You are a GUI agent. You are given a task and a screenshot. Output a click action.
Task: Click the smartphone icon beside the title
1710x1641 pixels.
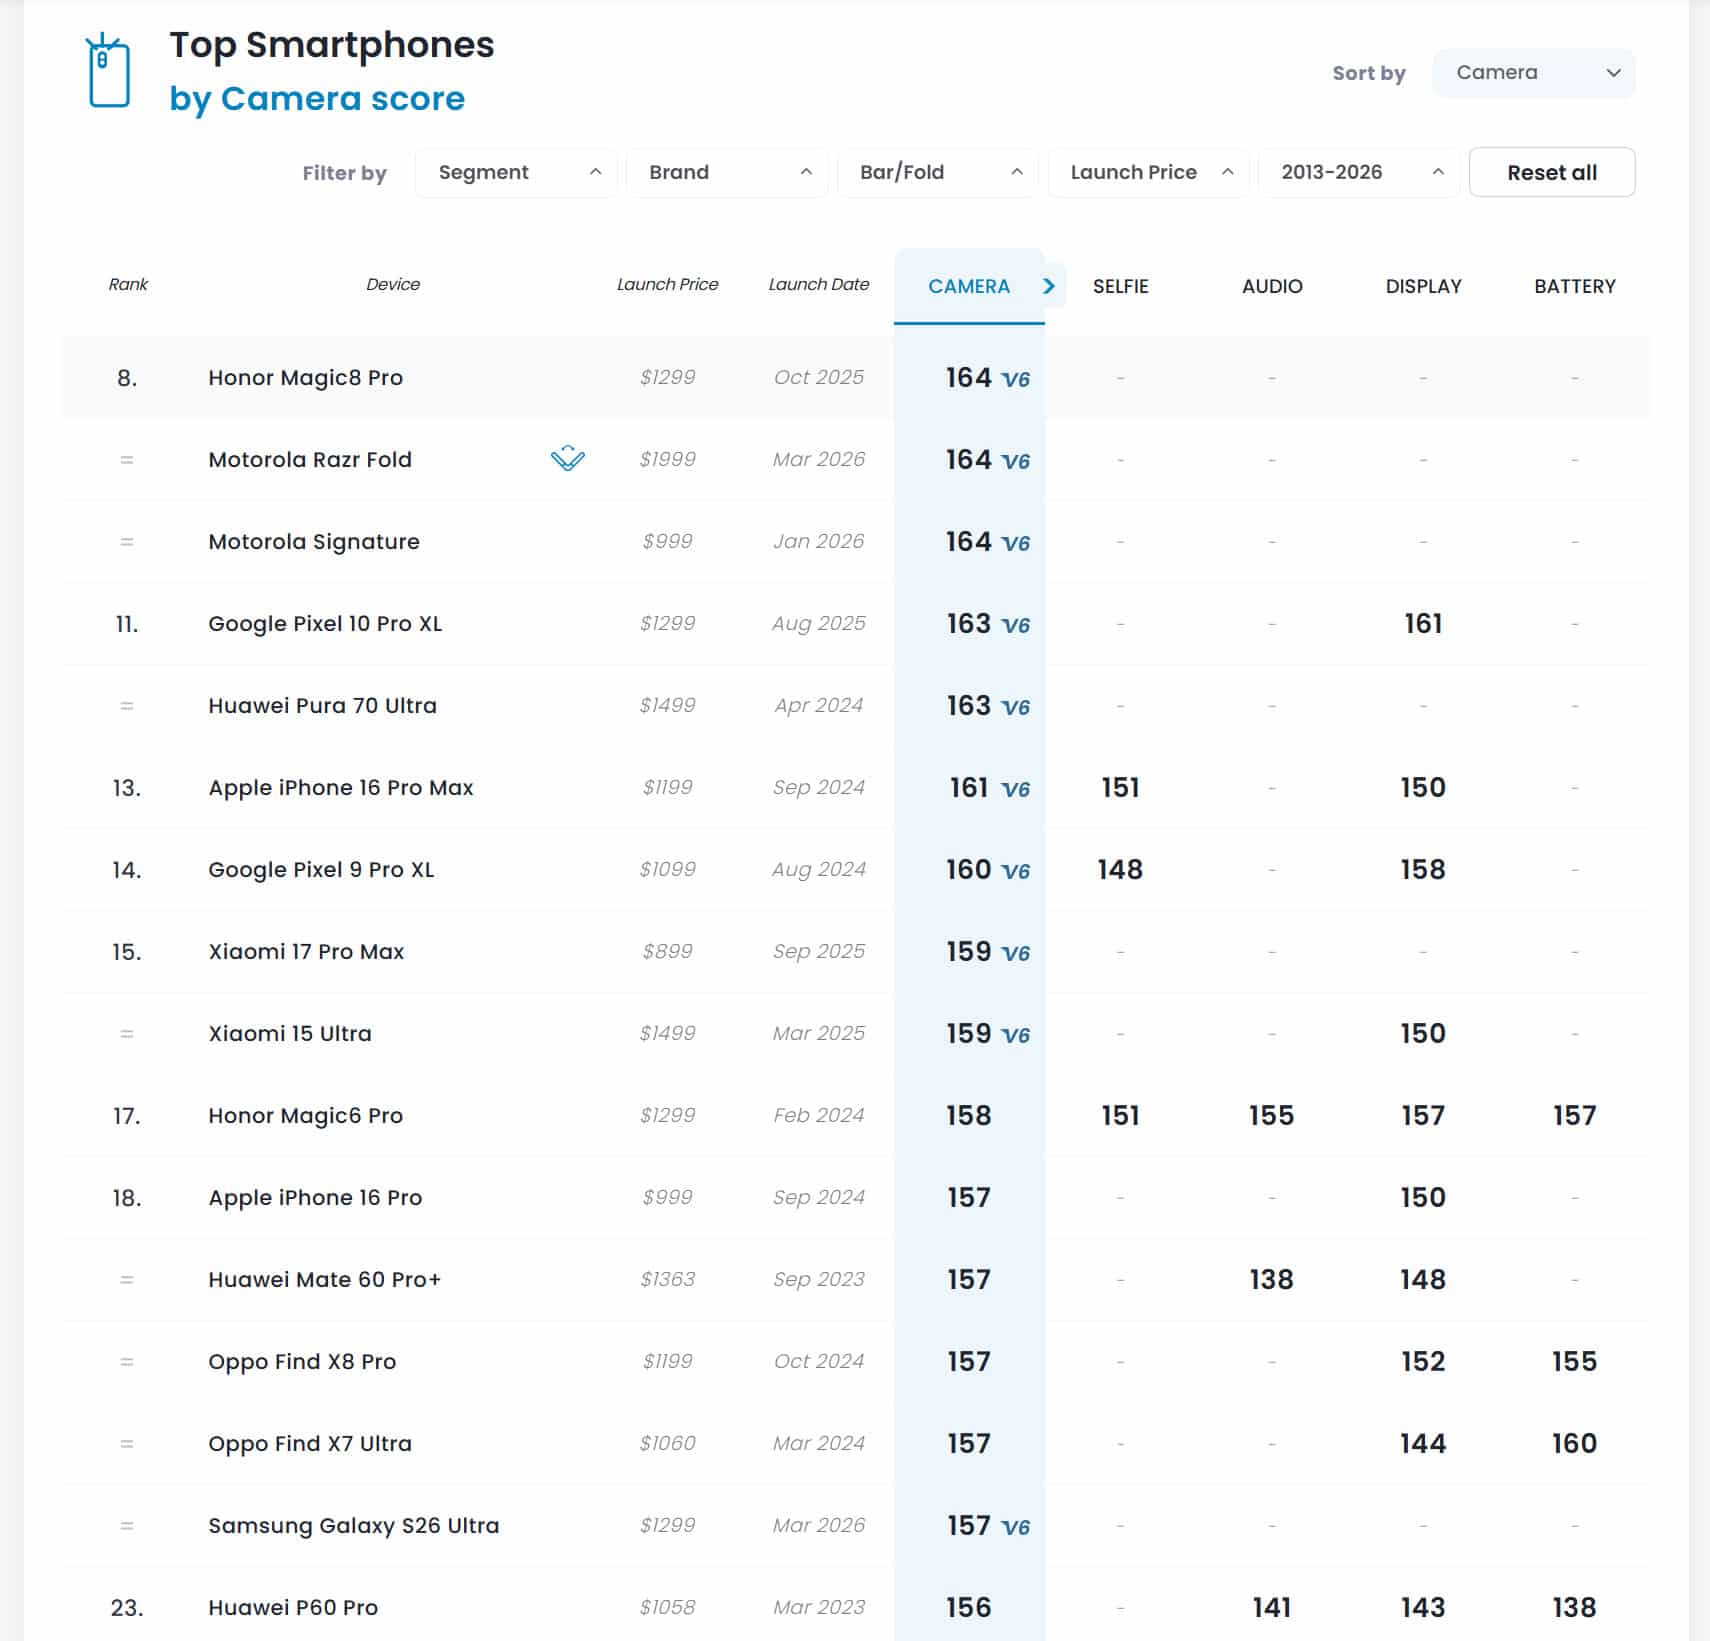tap(108, 71)
